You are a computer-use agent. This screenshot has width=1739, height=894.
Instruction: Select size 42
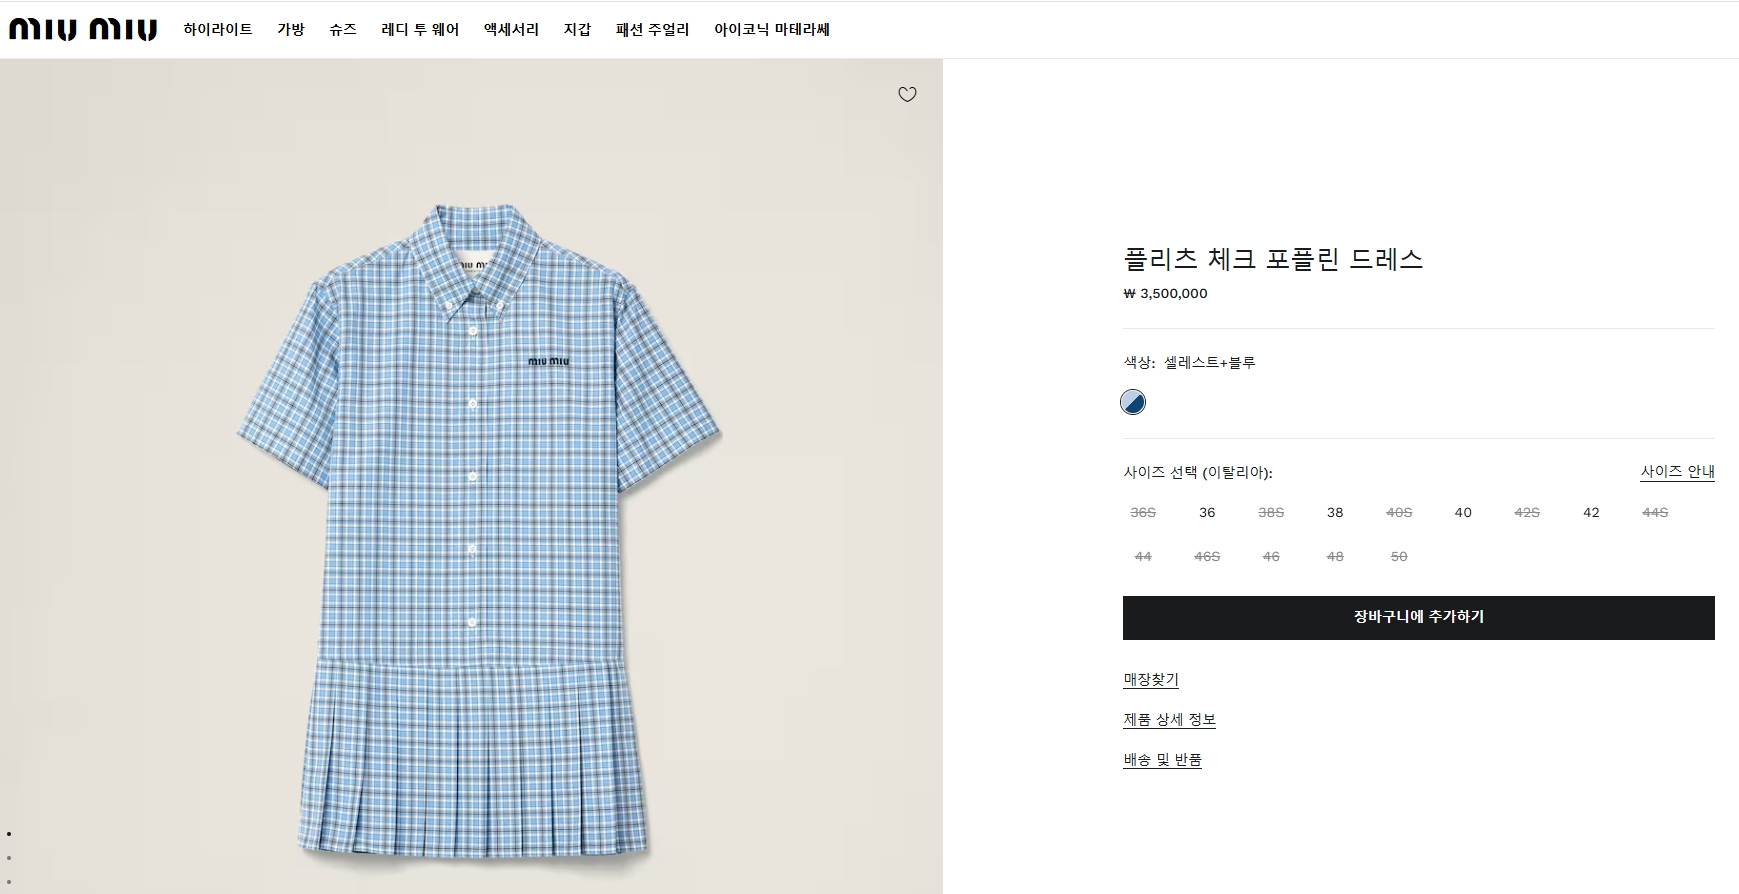(1591, 513)
